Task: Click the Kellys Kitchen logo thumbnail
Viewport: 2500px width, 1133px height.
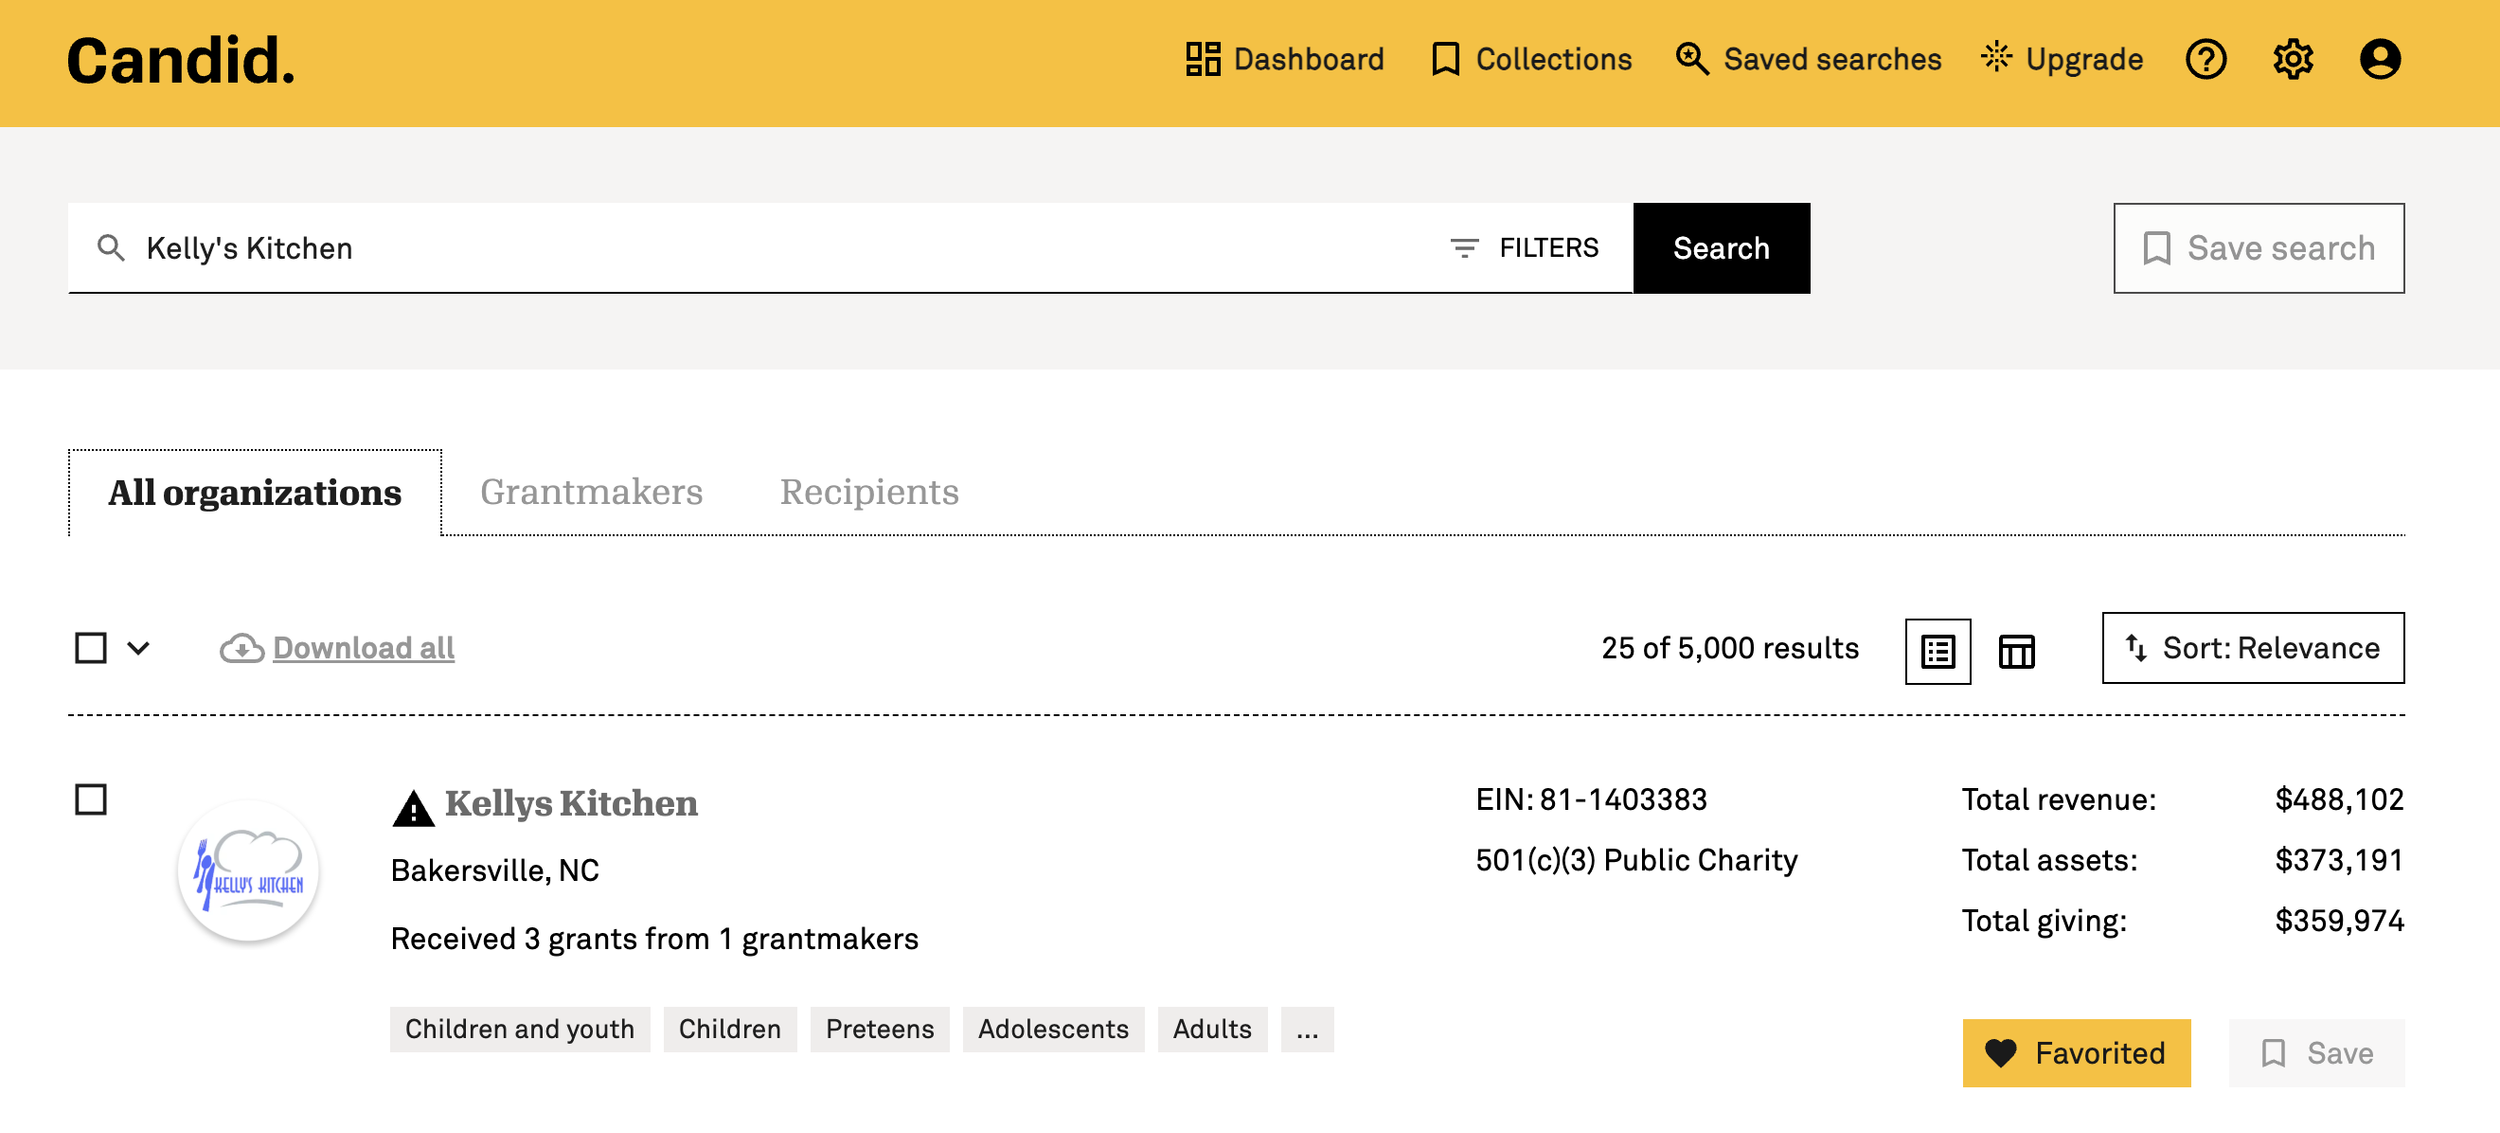Action: (x=248, y=870)
